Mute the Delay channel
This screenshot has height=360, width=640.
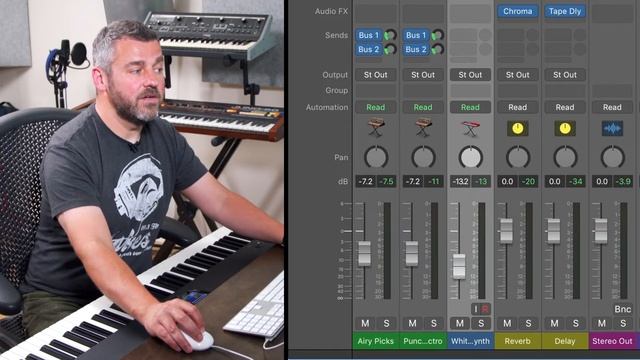[x=555, y=323]
